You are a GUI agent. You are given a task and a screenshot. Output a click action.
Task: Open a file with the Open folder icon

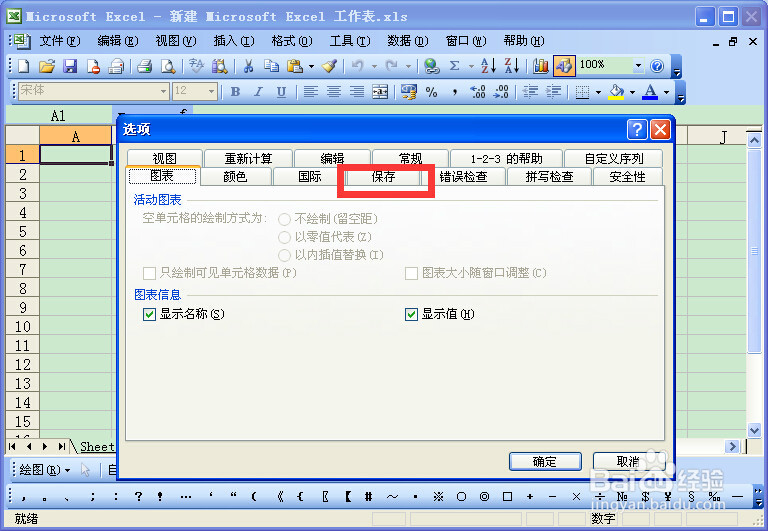(x=47, y=66)
